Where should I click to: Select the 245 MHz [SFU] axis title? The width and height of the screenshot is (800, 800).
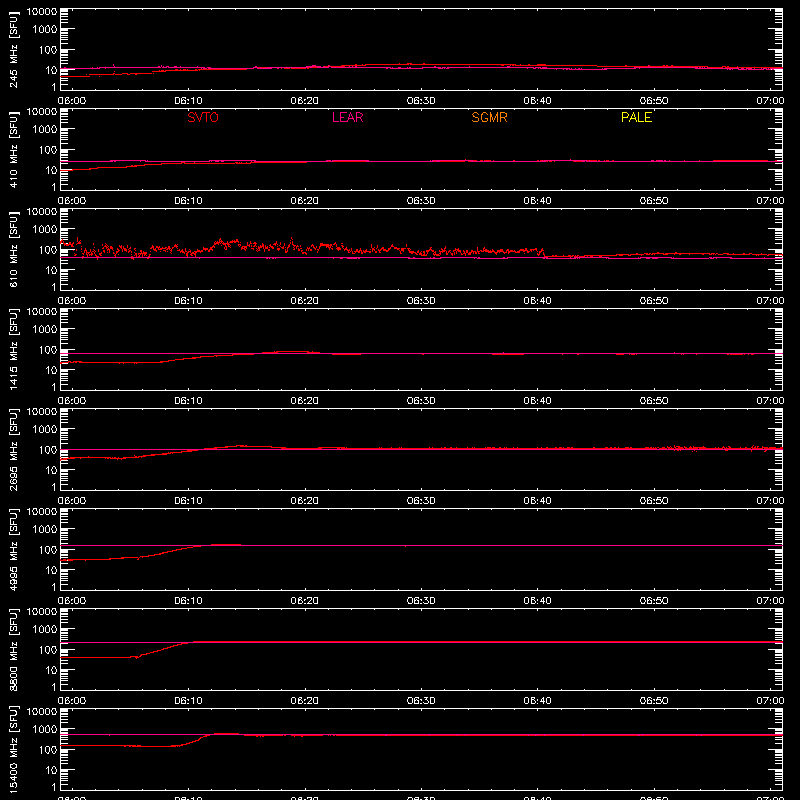click(x=14, y=49)
